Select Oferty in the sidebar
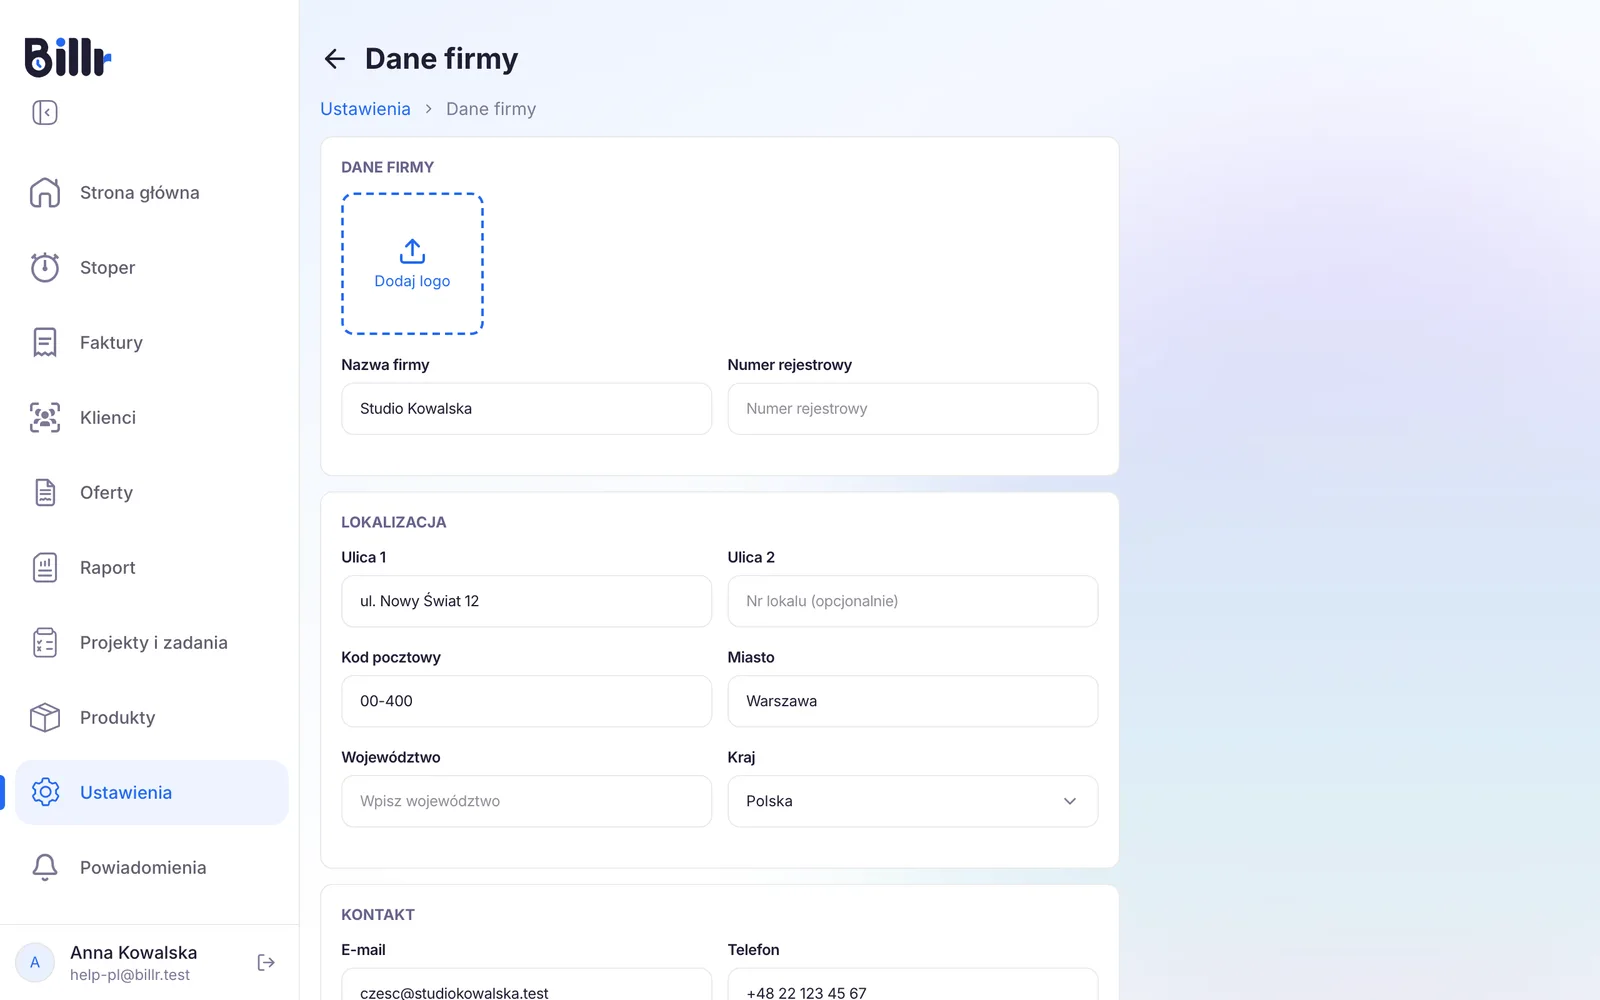The height and width of the screenshot is (1000, 1600). tap(151, 492)
